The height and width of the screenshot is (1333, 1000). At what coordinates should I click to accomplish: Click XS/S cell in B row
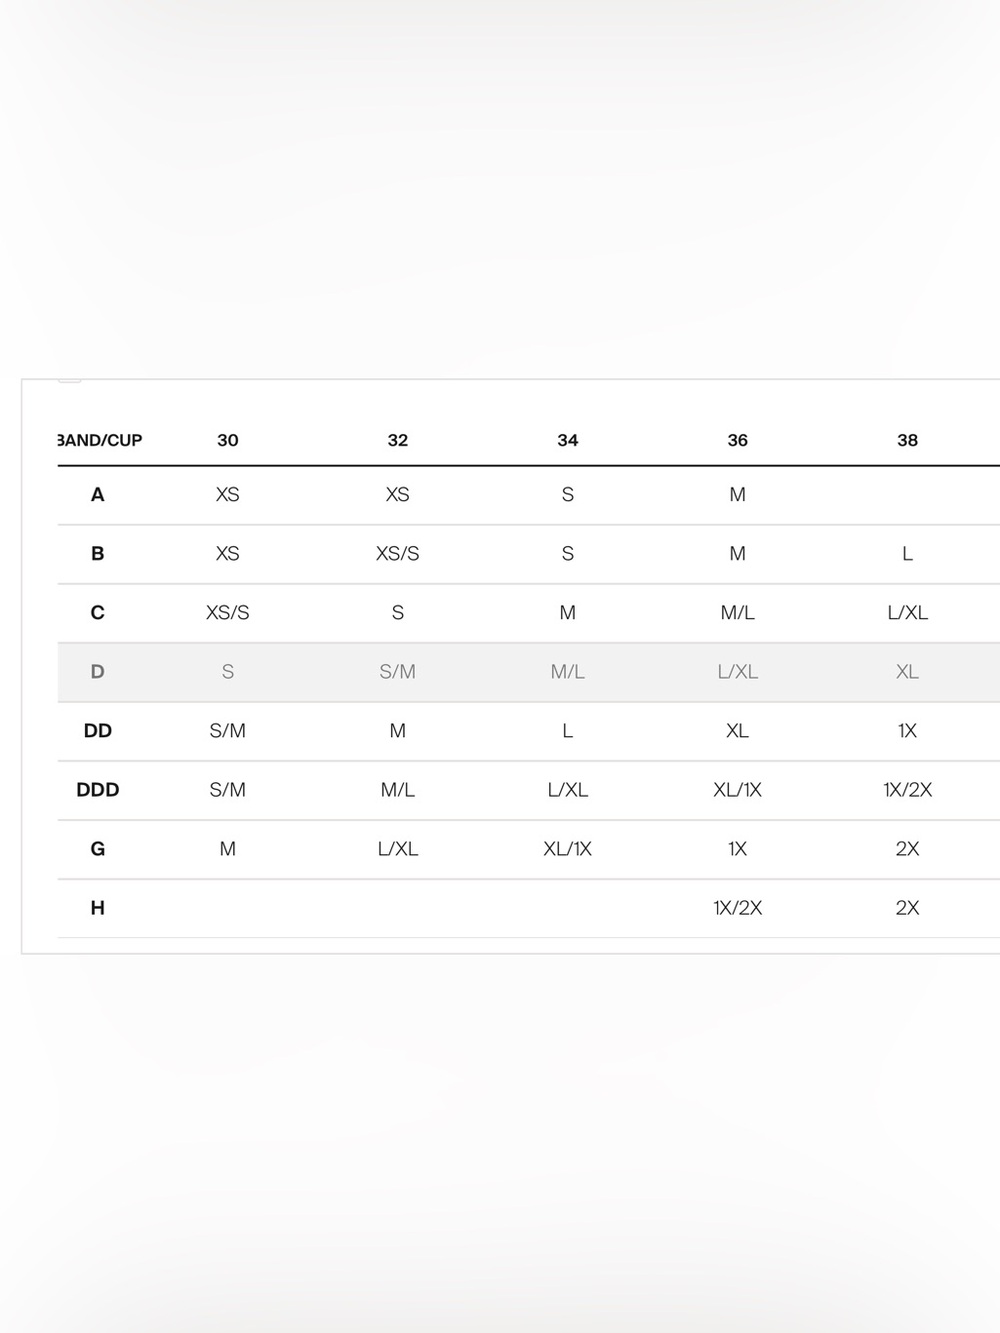(x=398, y=553)
